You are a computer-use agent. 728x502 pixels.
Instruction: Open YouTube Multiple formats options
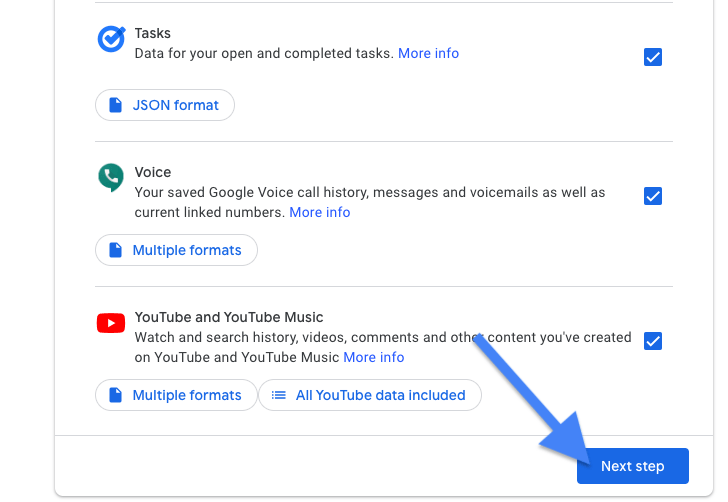176,395
